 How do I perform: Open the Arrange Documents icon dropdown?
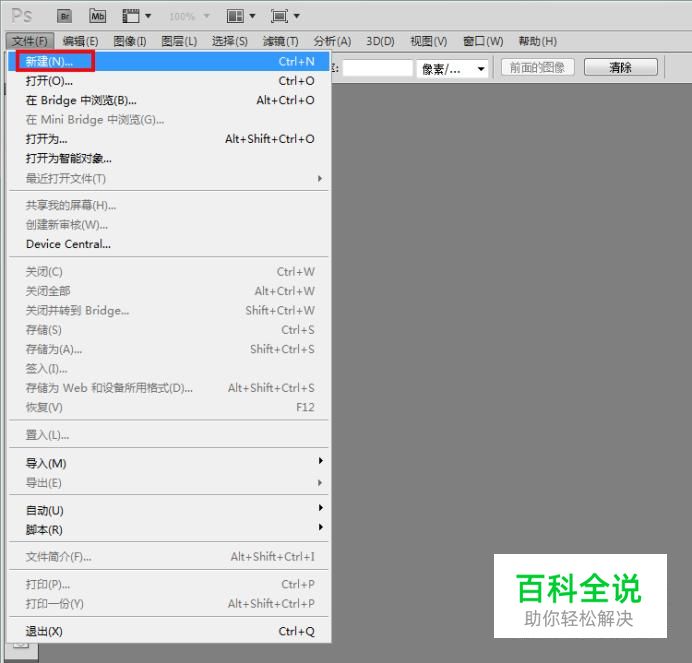tap(241, 16)
